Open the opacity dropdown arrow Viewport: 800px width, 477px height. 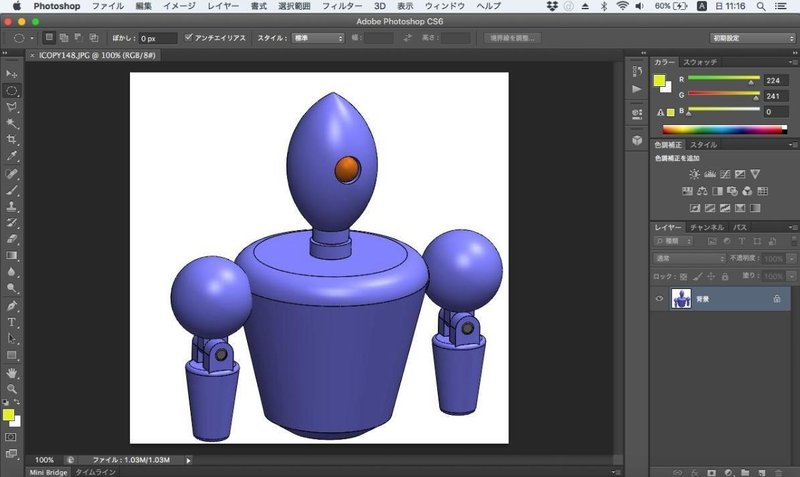pyautogui.click(x=791, y=259)
